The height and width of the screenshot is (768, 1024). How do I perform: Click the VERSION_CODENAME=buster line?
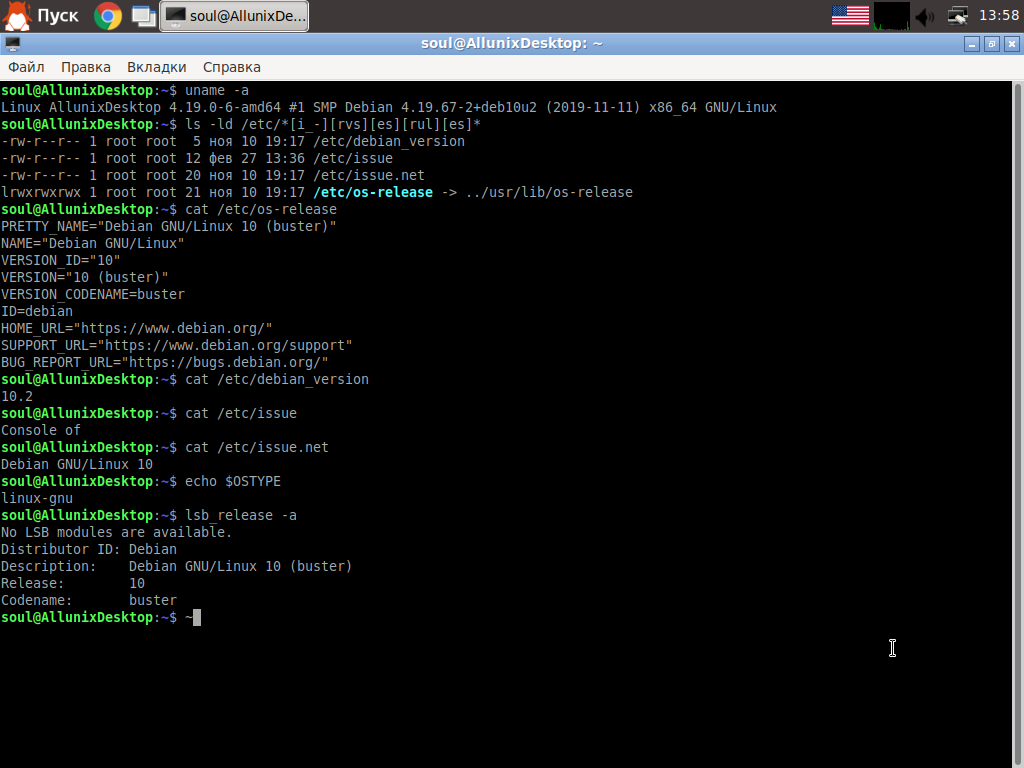[93, 294]
